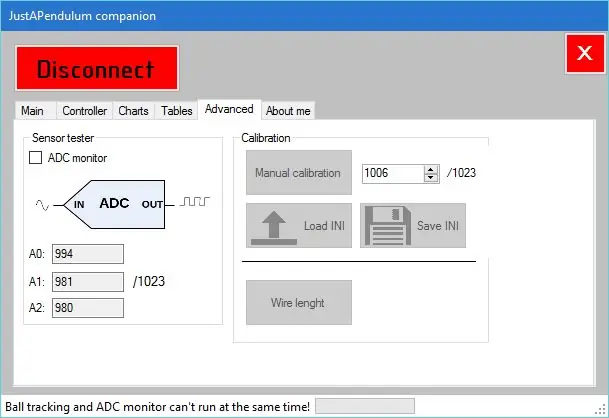Click the /1023 label beside calibration value

click(x=461, y=172)
